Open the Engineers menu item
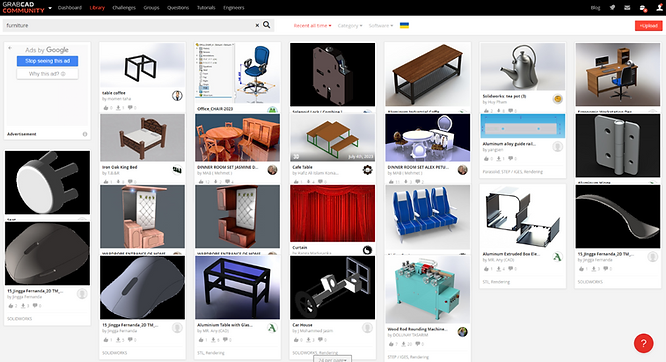 coord(234,8)
